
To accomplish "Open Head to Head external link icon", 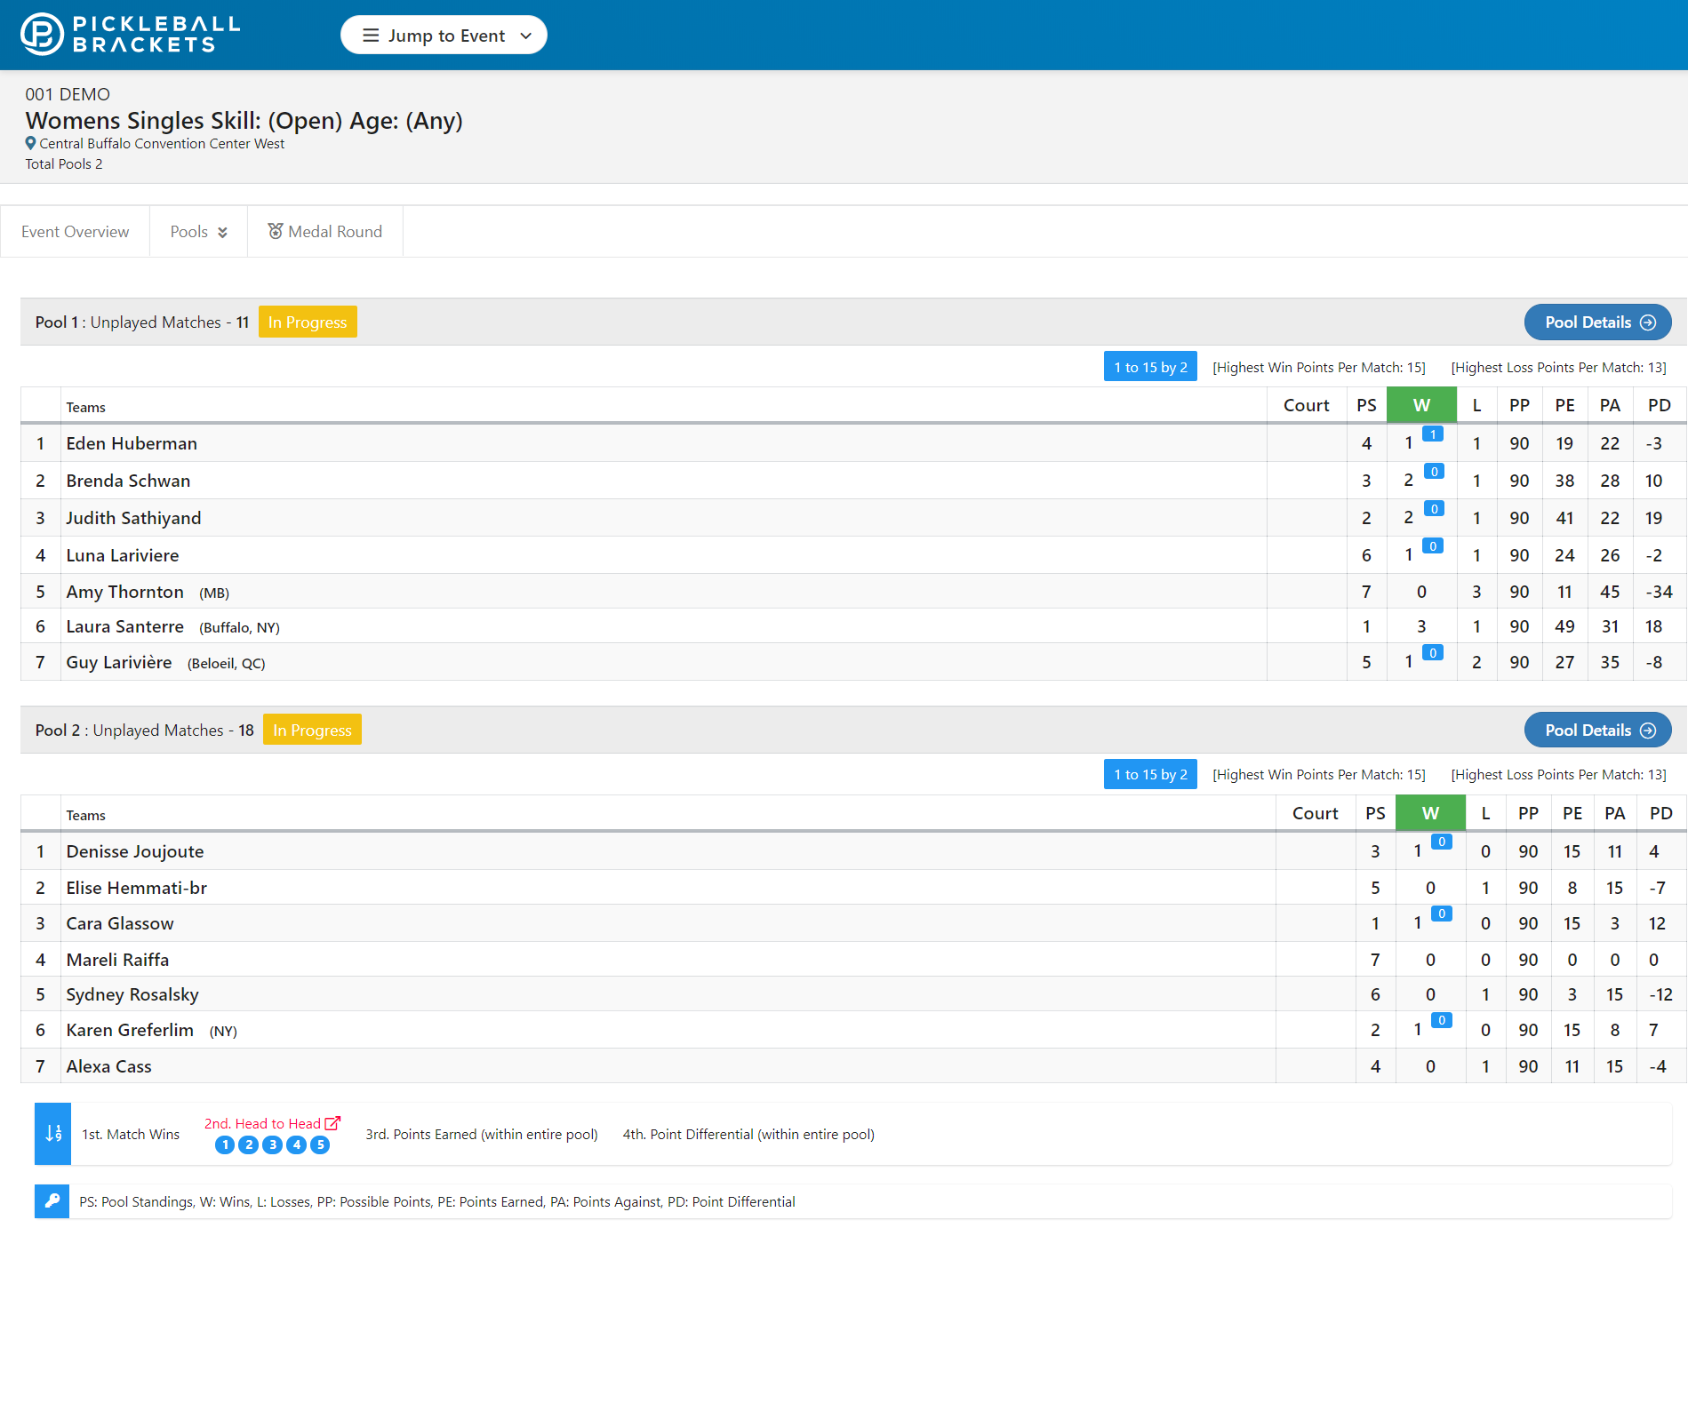I will 333,1123.
